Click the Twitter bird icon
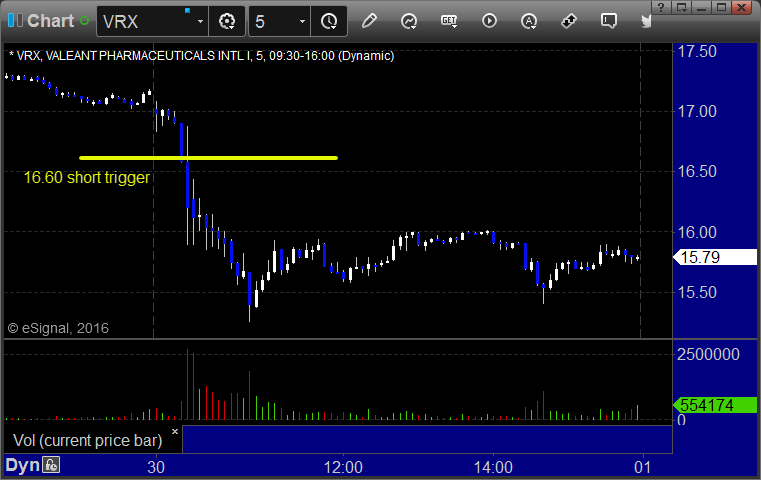761x480 pixels. [x=646, y=21]
